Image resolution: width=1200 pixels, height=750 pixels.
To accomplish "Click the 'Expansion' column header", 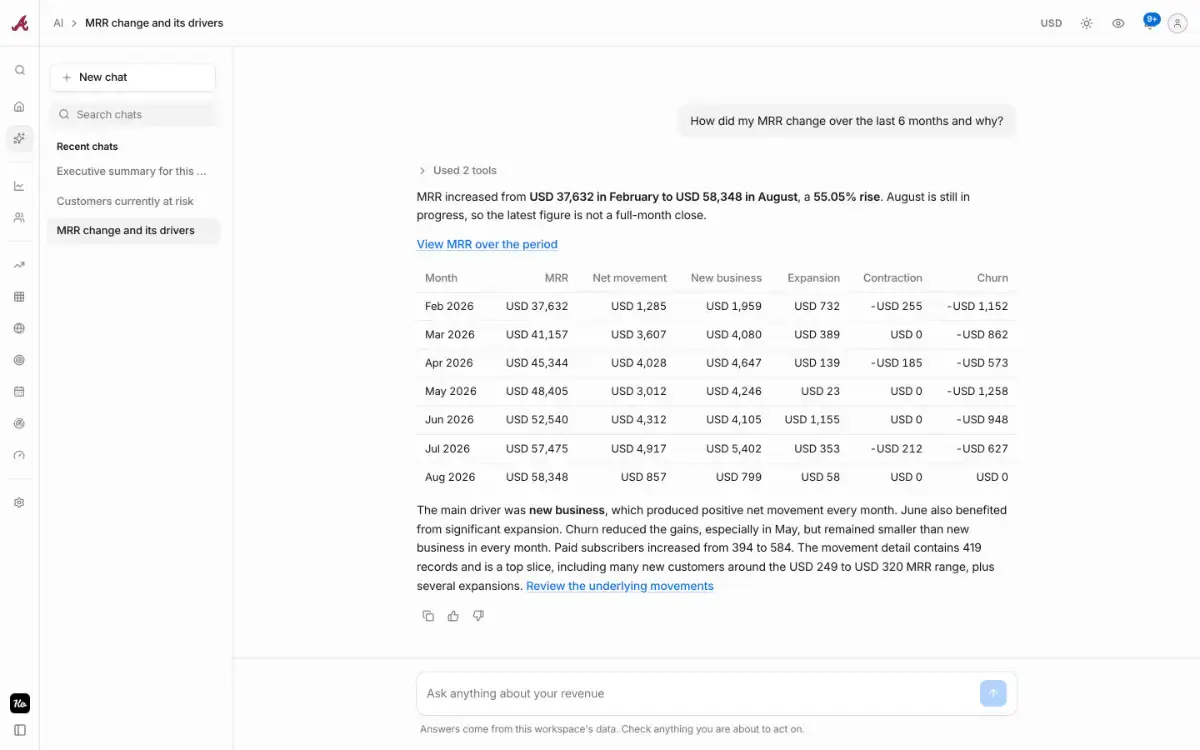I will coord(813,278).
